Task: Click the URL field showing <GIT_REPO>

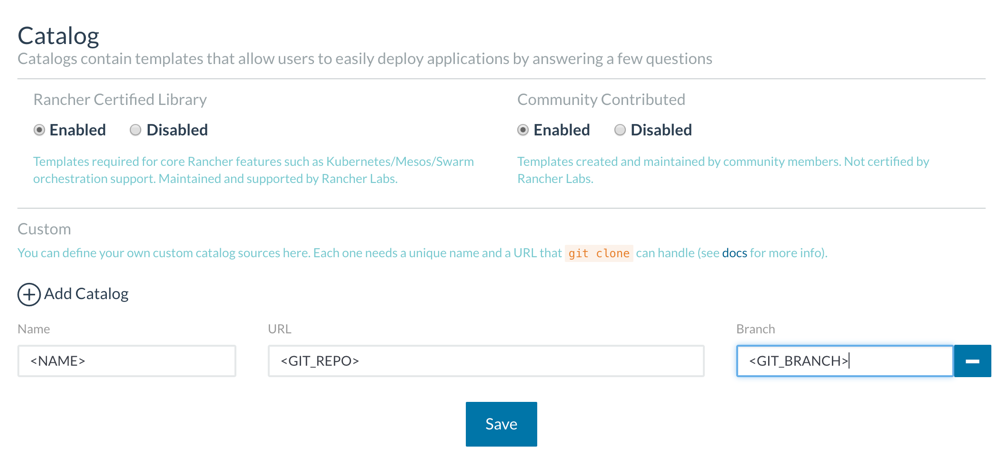Action: point(486,361)
